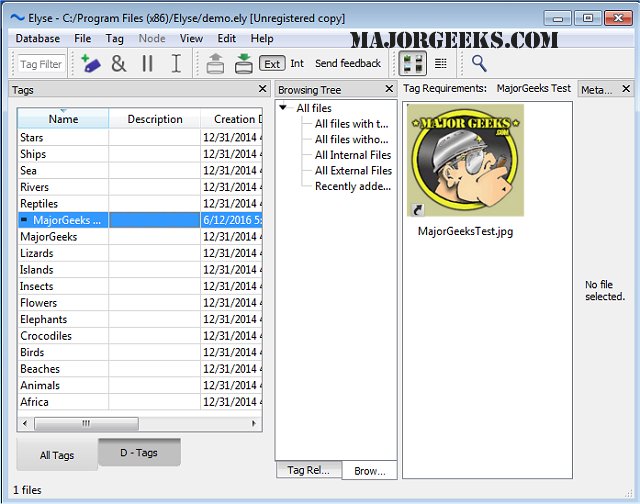This screenshot has width=640, height=504.
Task: Open the View menu
Action: point(191,38)
